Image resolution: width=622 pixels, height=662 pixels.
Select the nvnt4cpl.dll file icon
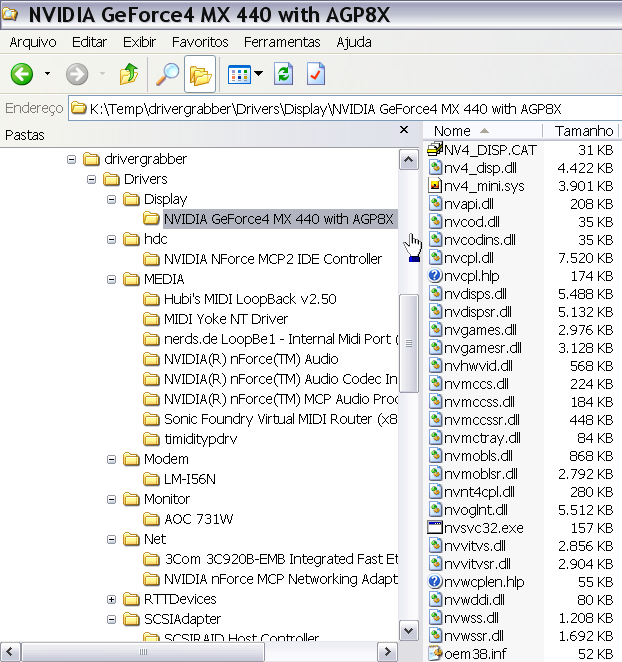click(x=435, y=491)
